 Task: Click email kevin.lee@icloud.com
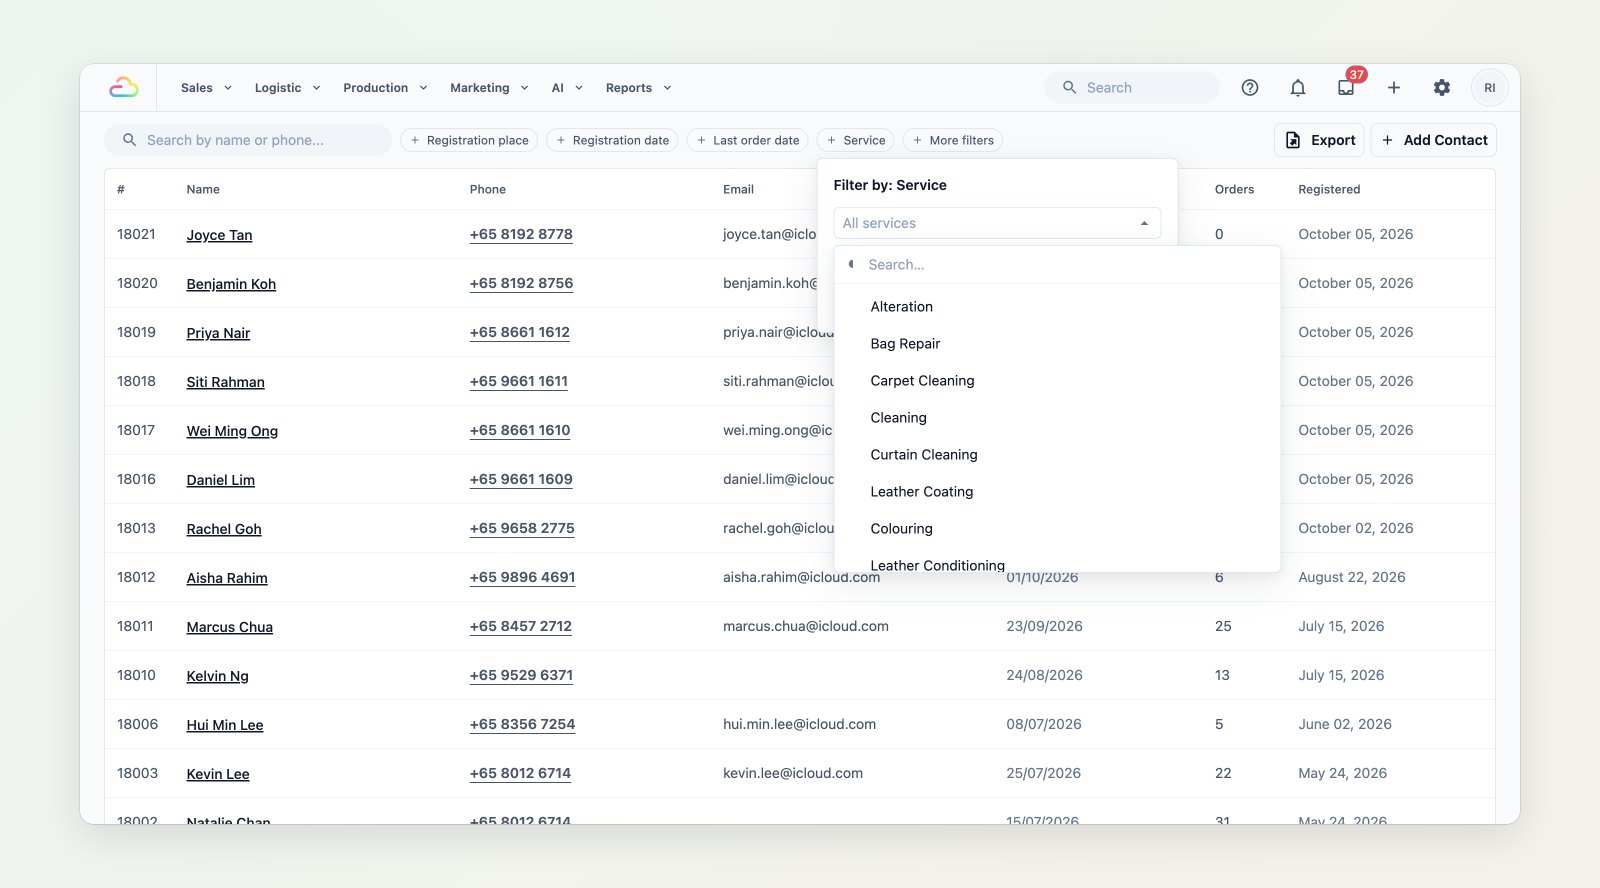pos(793,773)
